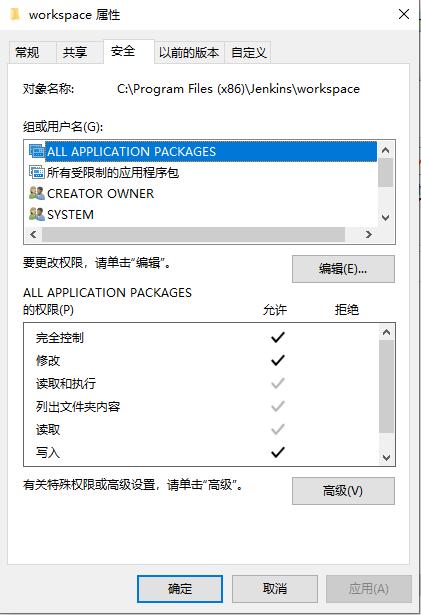
Task: Click the user list scroll-up arrow
Action: [386, 150]
